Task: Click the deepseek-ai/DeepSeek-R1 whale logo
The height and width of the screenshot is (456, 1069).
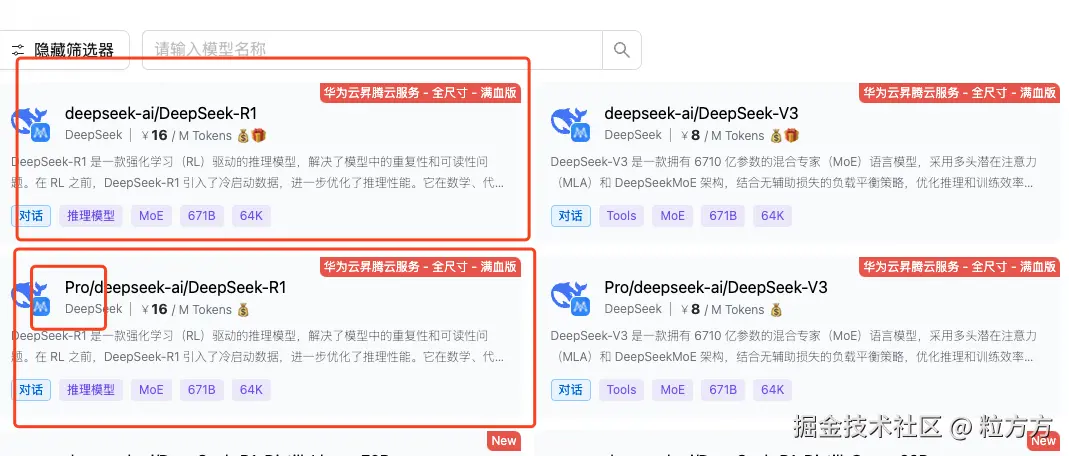Action: (31, 124)
